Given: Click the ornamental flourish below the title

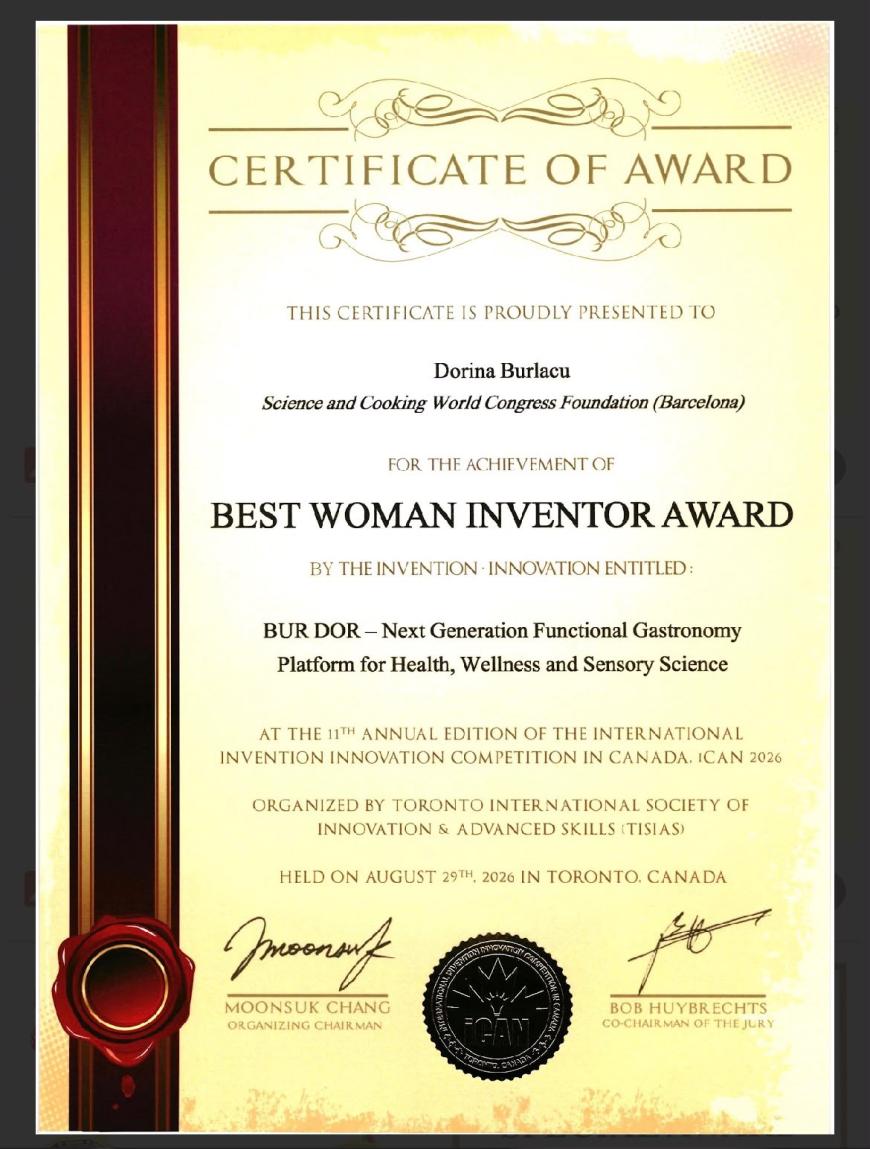Looking at the screenshot, I should [500, 229].
